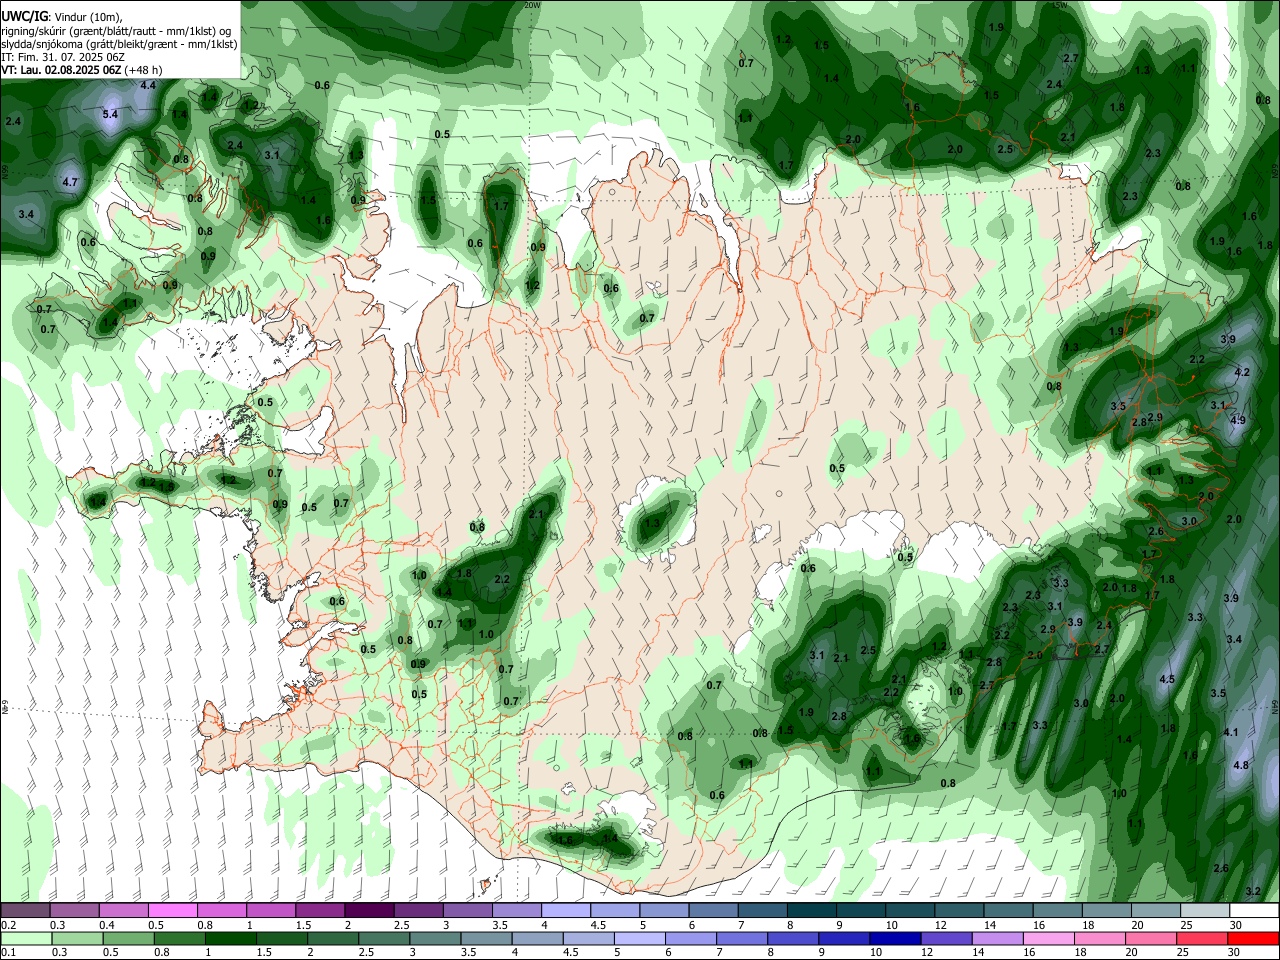Pick the lavender swatch labeled 4 in upper row

565,911
